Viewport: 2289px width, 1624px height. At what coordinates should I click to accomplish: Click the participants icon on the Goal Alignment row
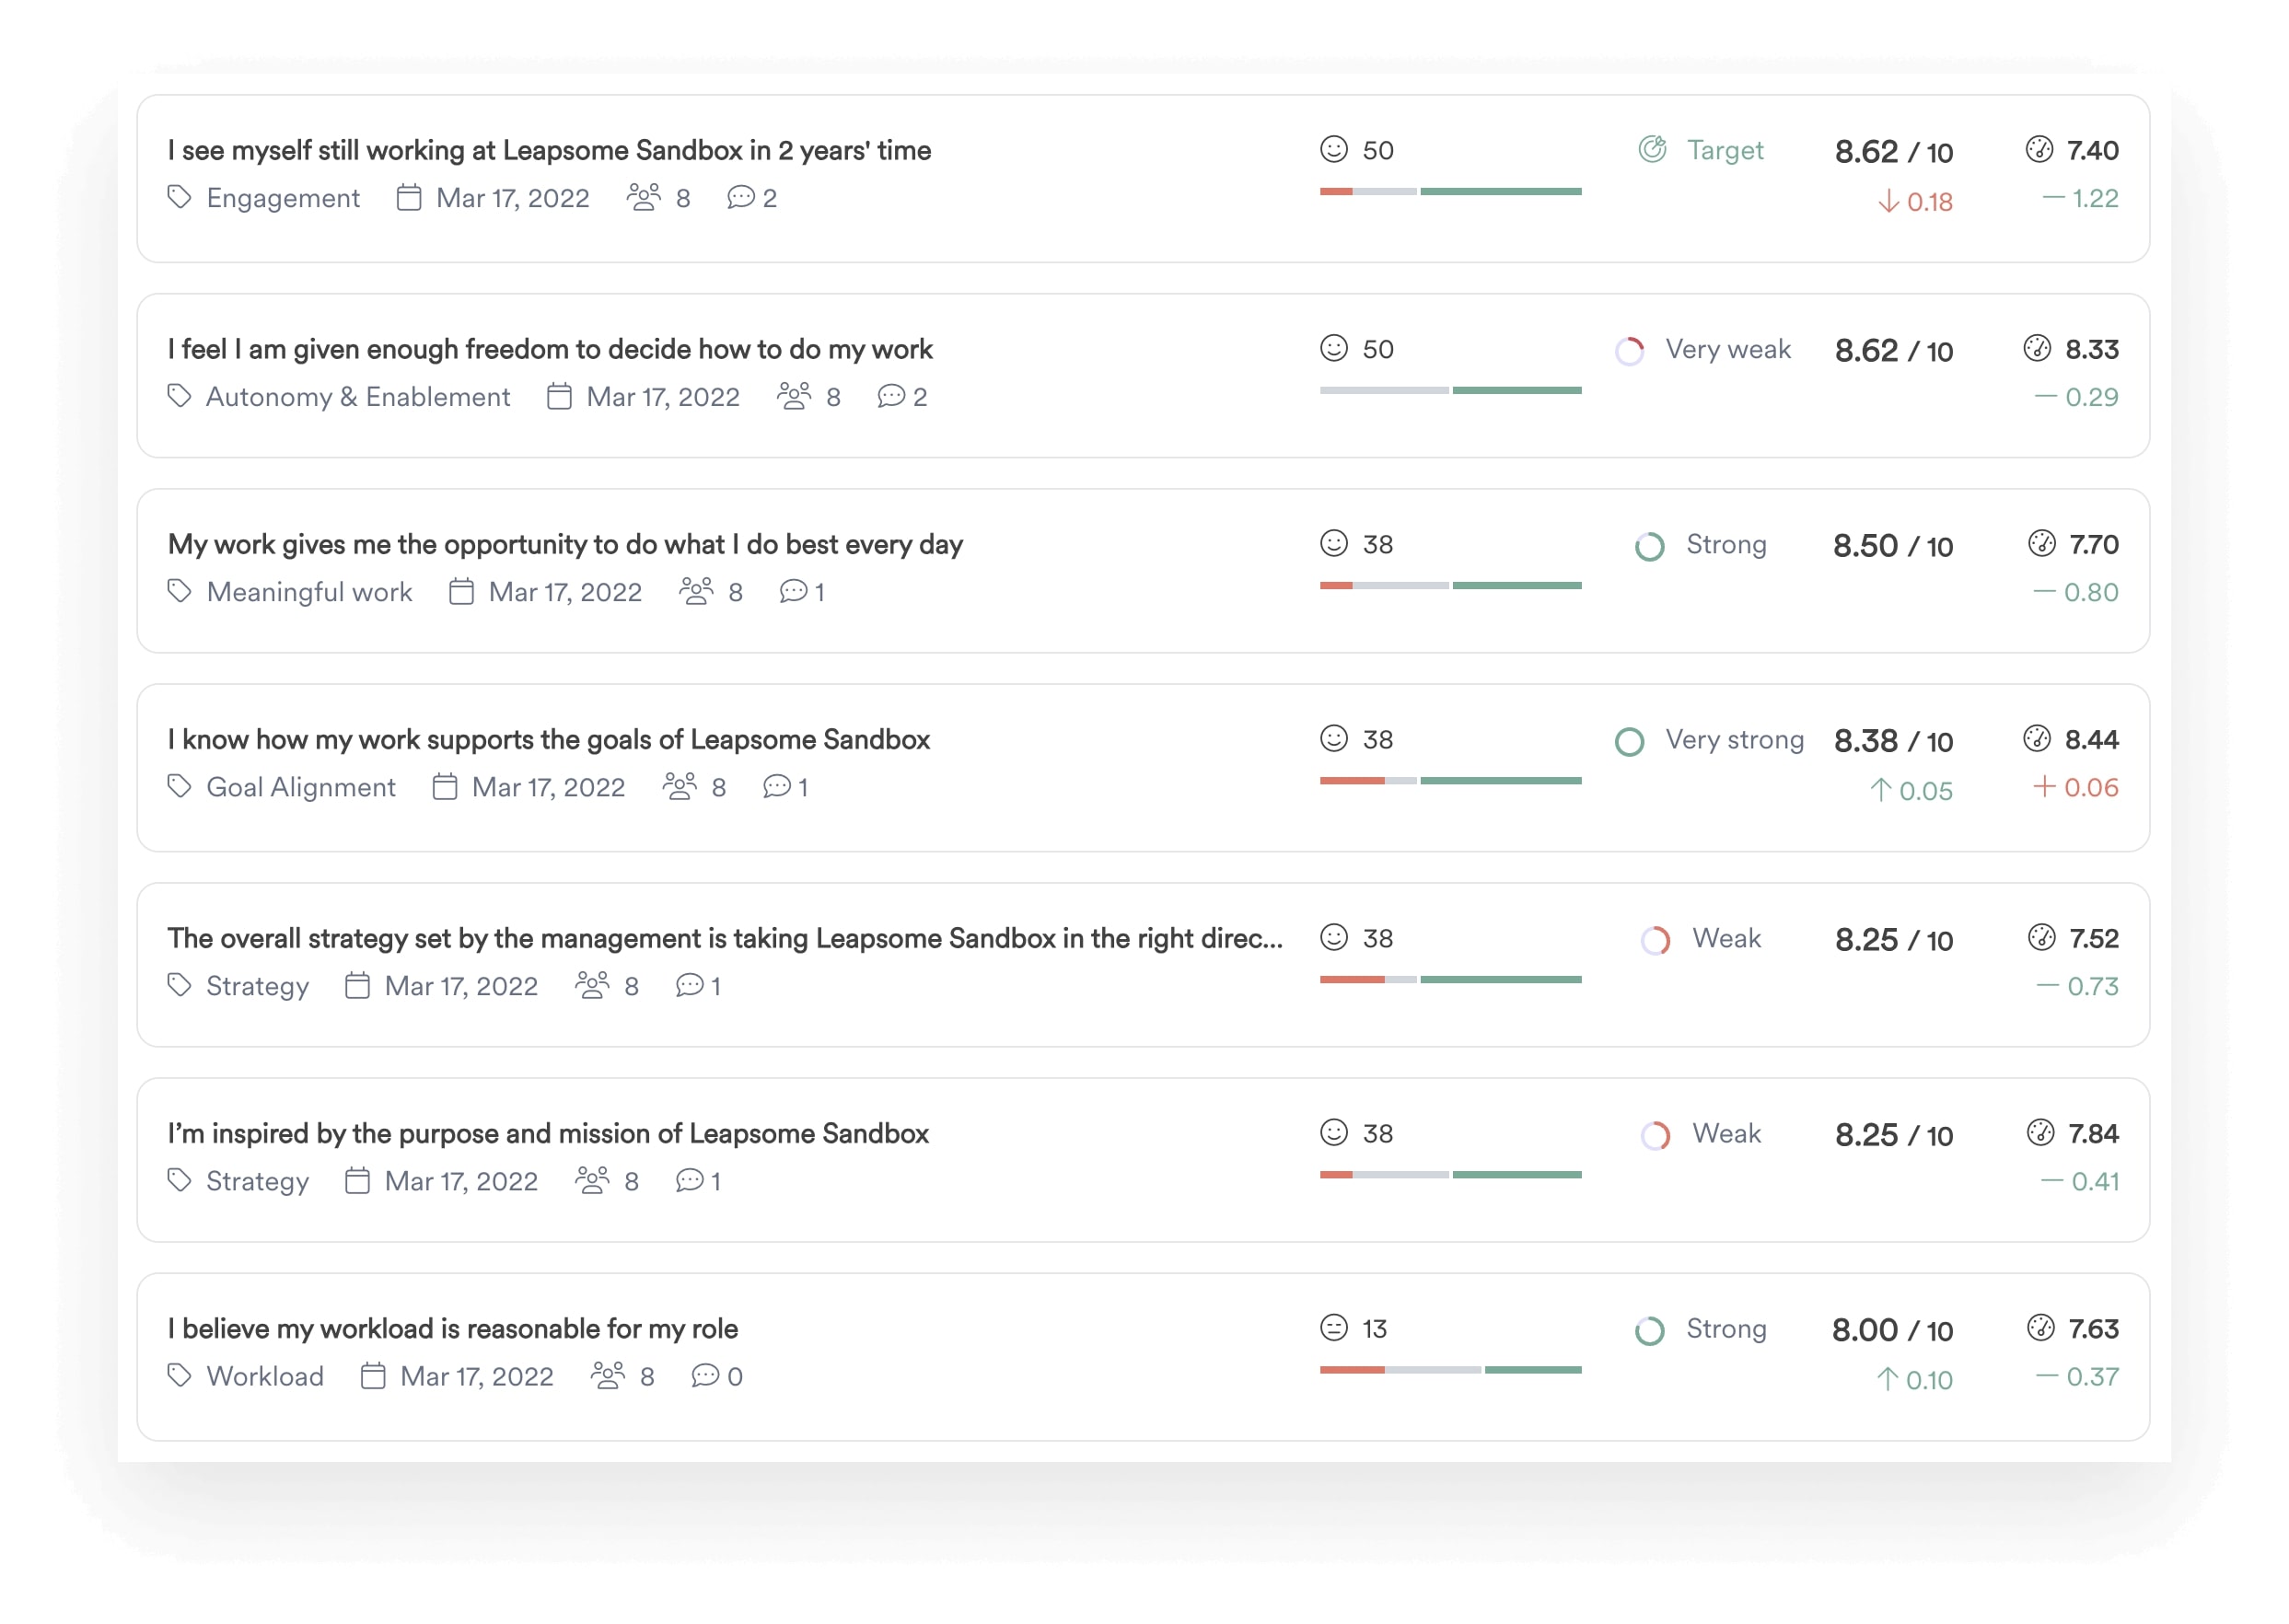coord(680,787)
